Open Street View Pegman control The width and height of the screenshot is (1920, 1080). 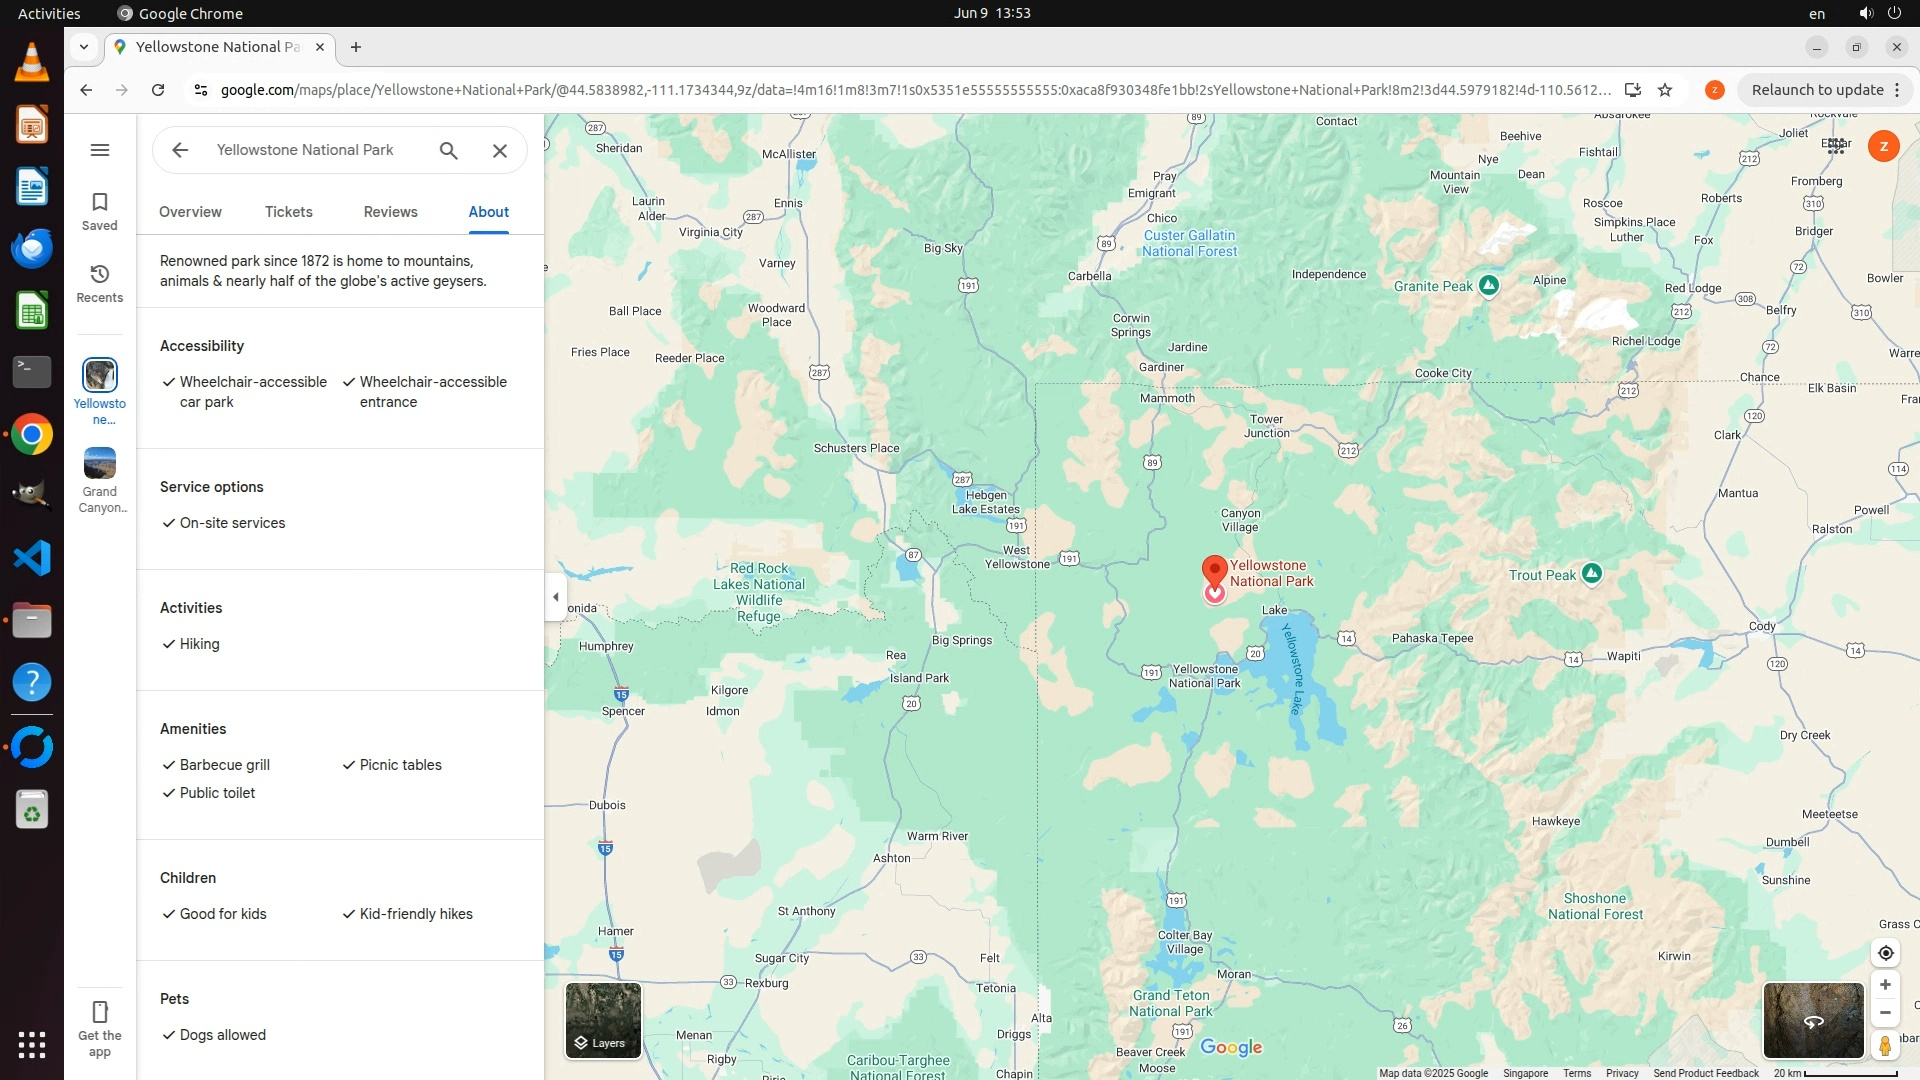1885,1046
